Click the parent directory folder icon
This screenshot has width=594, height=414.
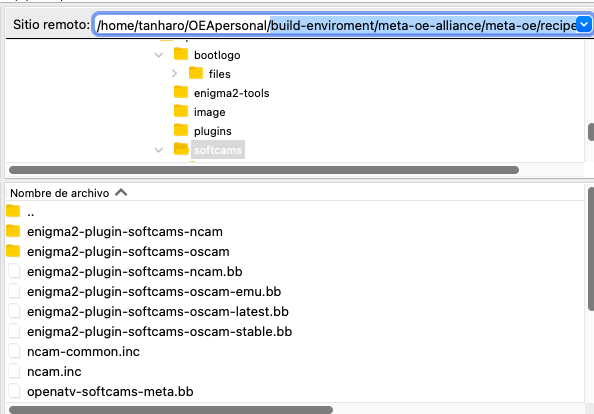pos(13,211)
